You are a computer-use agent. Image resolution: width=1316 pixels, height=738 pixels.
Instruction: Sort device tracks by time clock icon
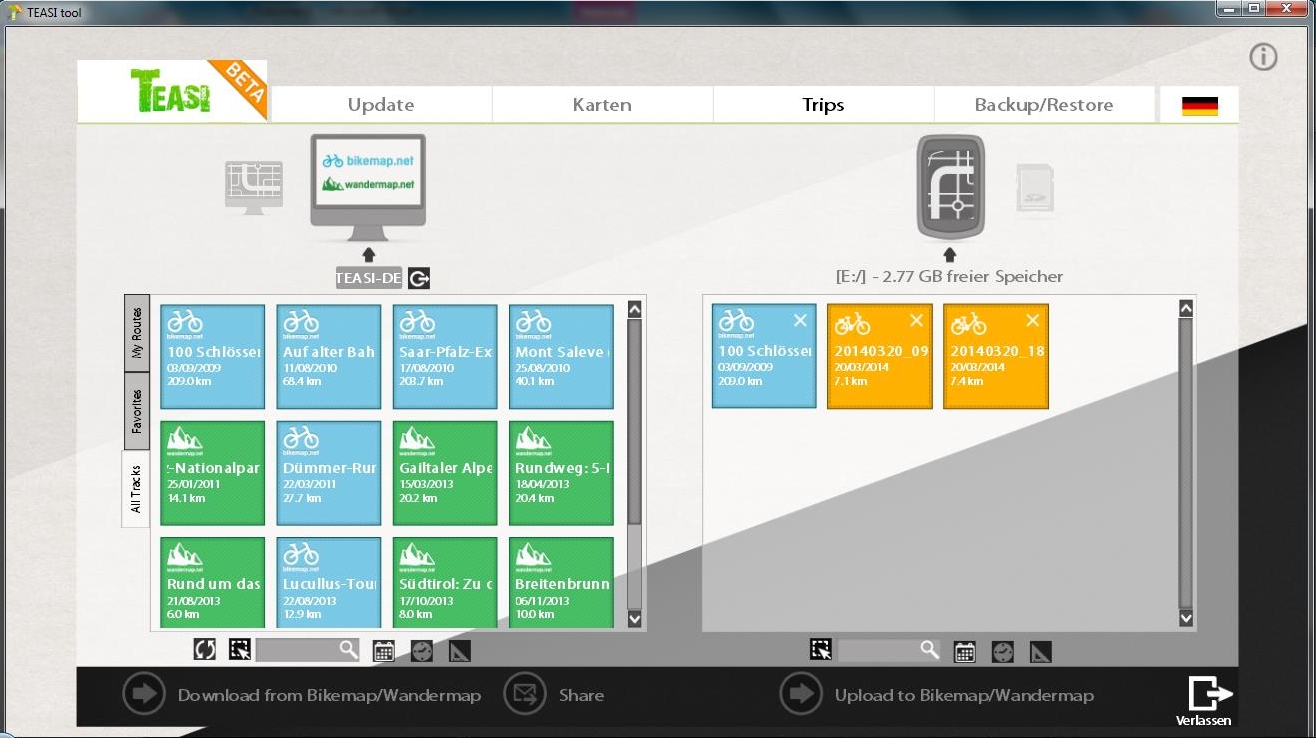[1002, 651]
